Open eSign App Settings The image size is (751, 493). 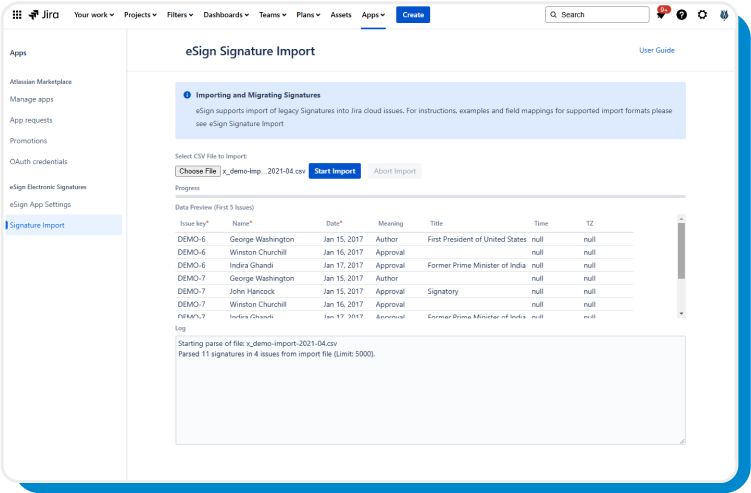(40, 205)
